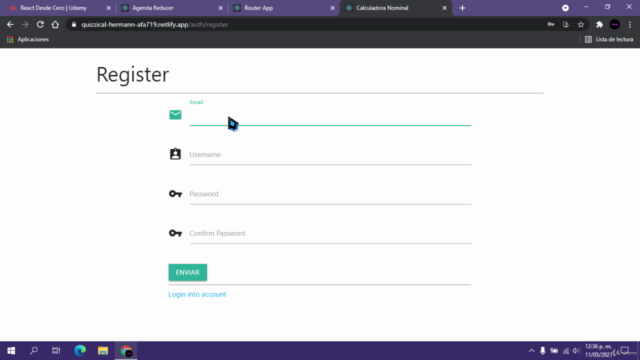Viewport: 640px width, 360px height.
Task: Open saved passwords key icon
Action: [x=551, y=24]
